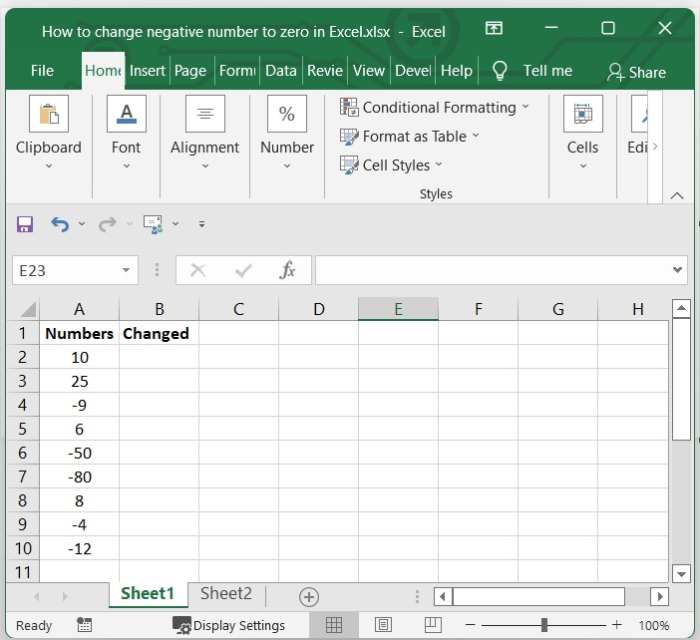Image resolution: width=700 pixels, height=640 pixels.
Task: Click the Undo arrow icon
Action: pos(60,225)
